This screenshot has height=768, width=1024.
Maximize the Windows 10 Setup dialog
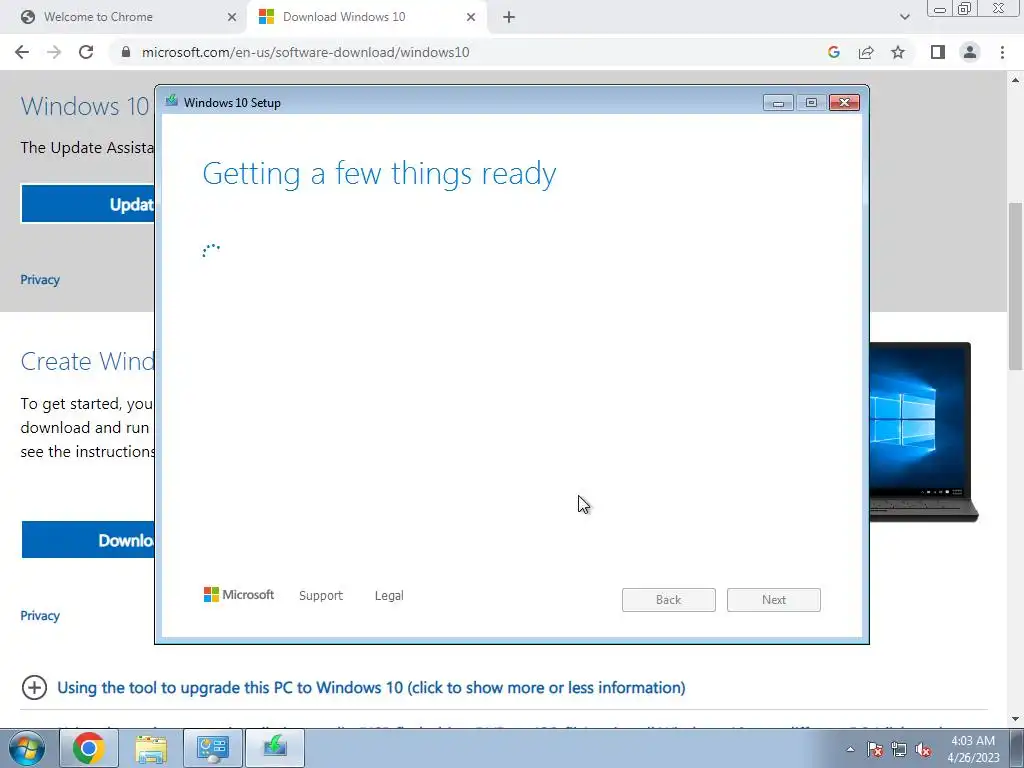pos(811,103)
